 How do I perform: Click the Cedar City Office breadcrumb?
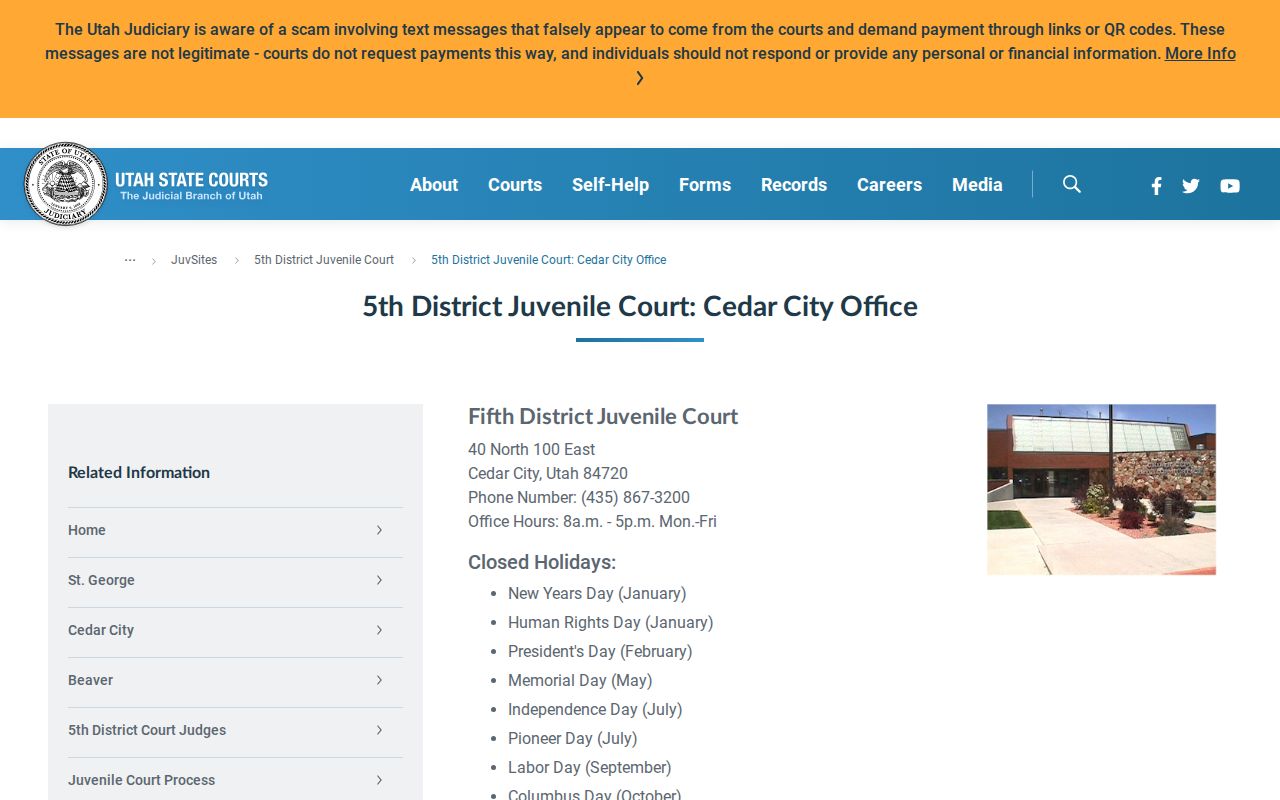(x=548, y=260)
